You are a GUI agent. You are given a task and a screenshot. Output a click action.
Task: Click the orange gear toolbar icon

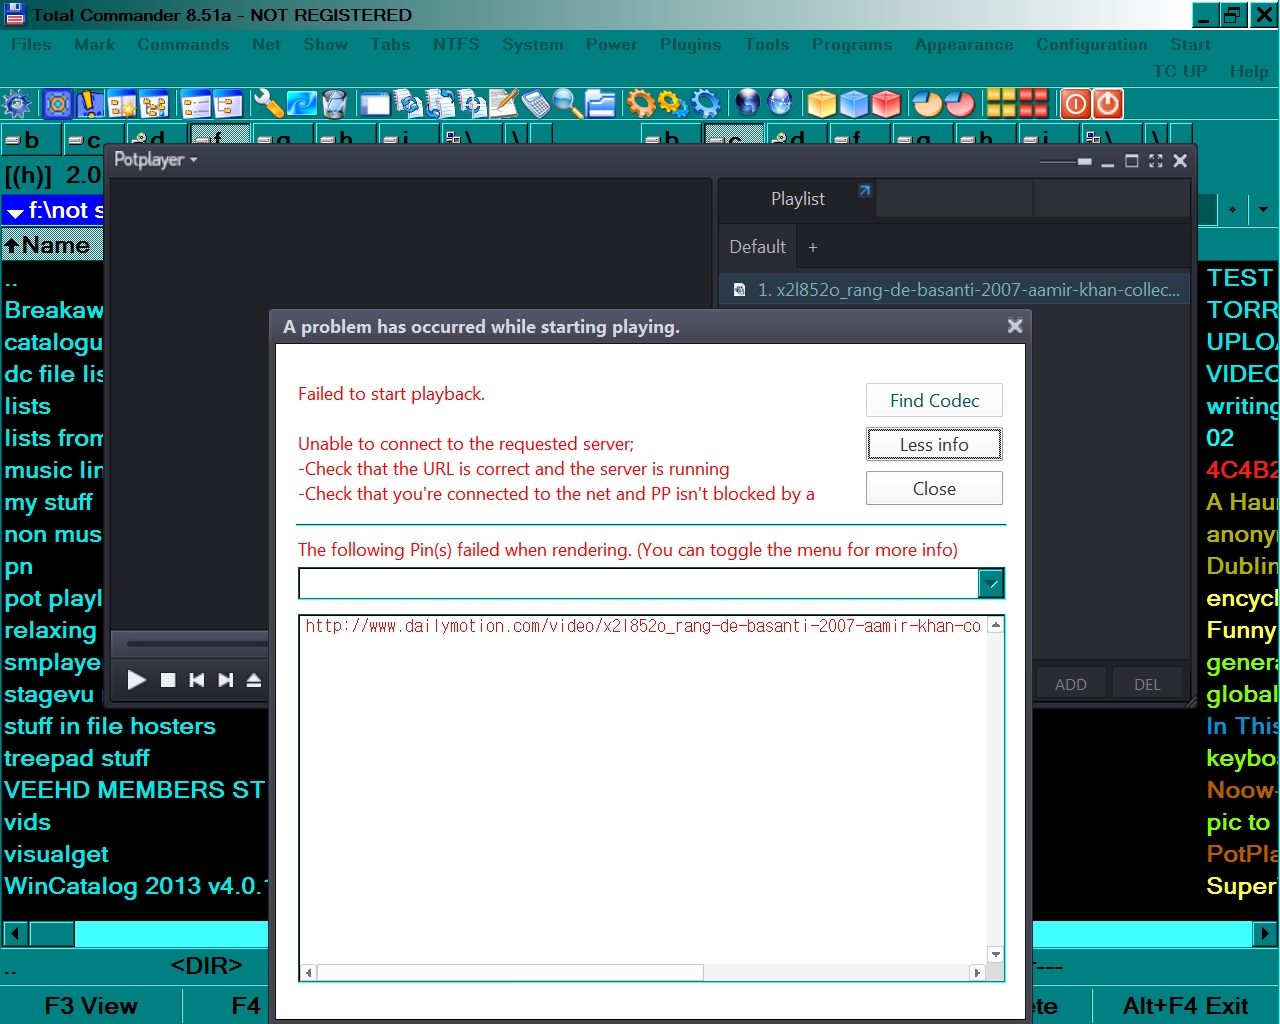641,103
